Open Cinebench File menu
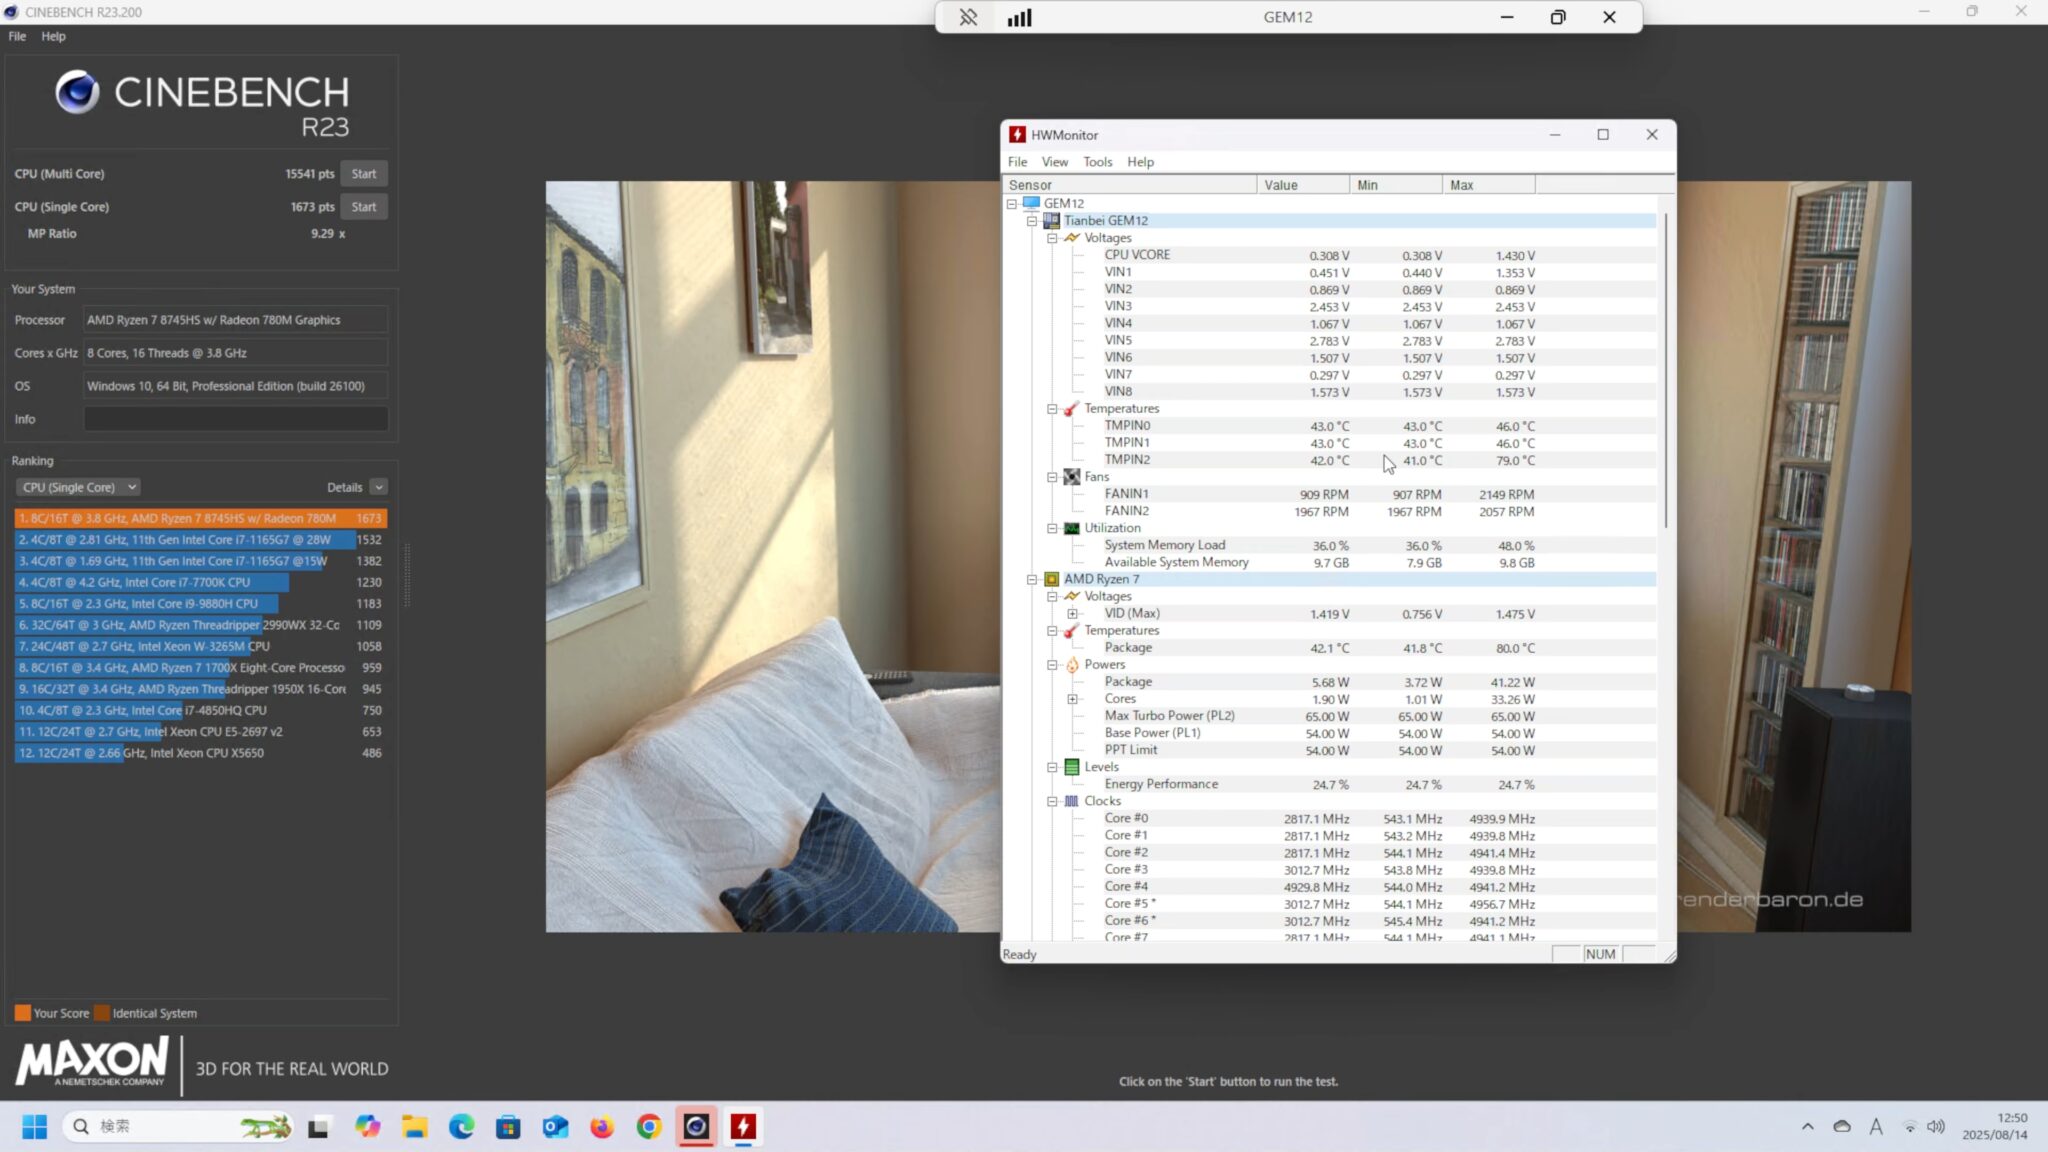The image size is (2048, 1152). pyautogui.click(x=17, y=36)
